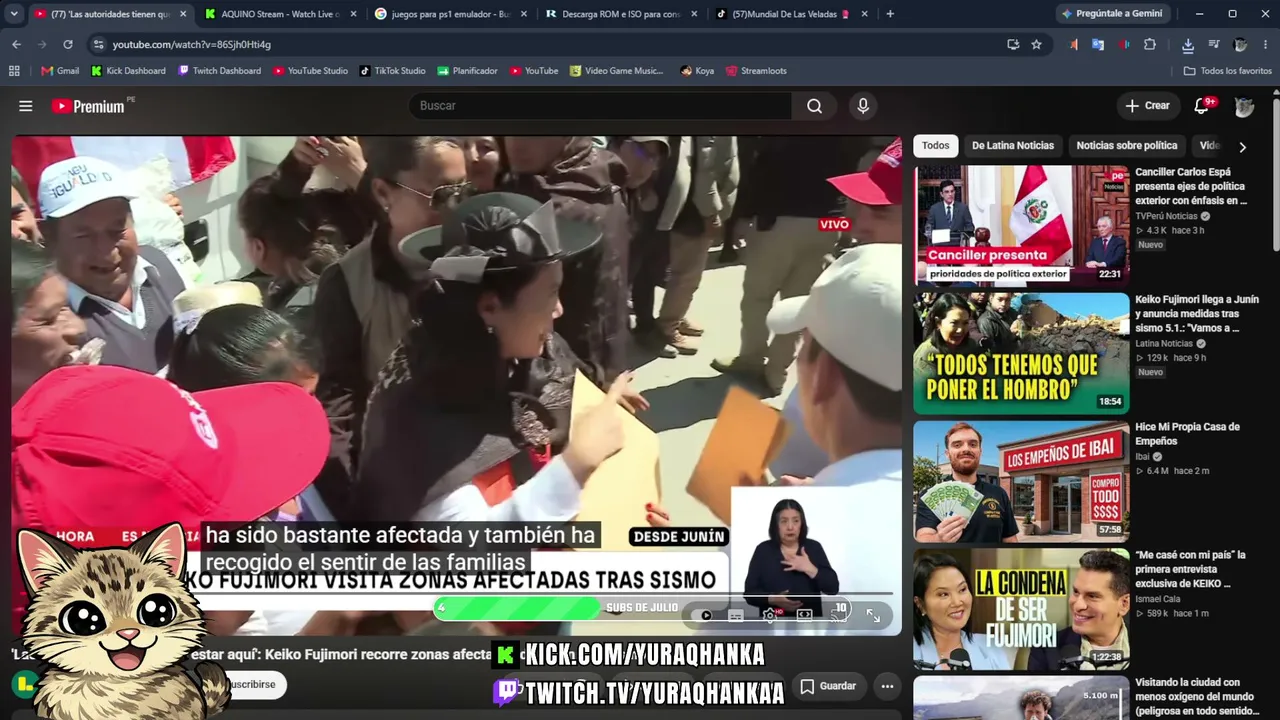Select De Latina Noticias filter chip
The height and width of the screenshot is (720, 1280).
coord(1013,146)
